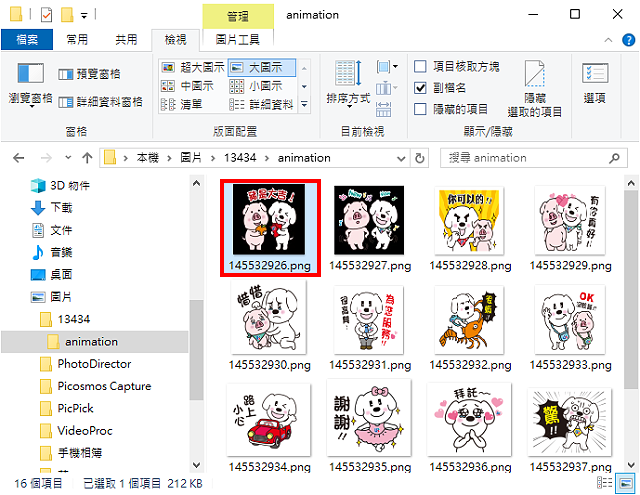Screen dimensions: 640x495
Task: Select thumbnail 145532929.png
Action: click(570, 228)
